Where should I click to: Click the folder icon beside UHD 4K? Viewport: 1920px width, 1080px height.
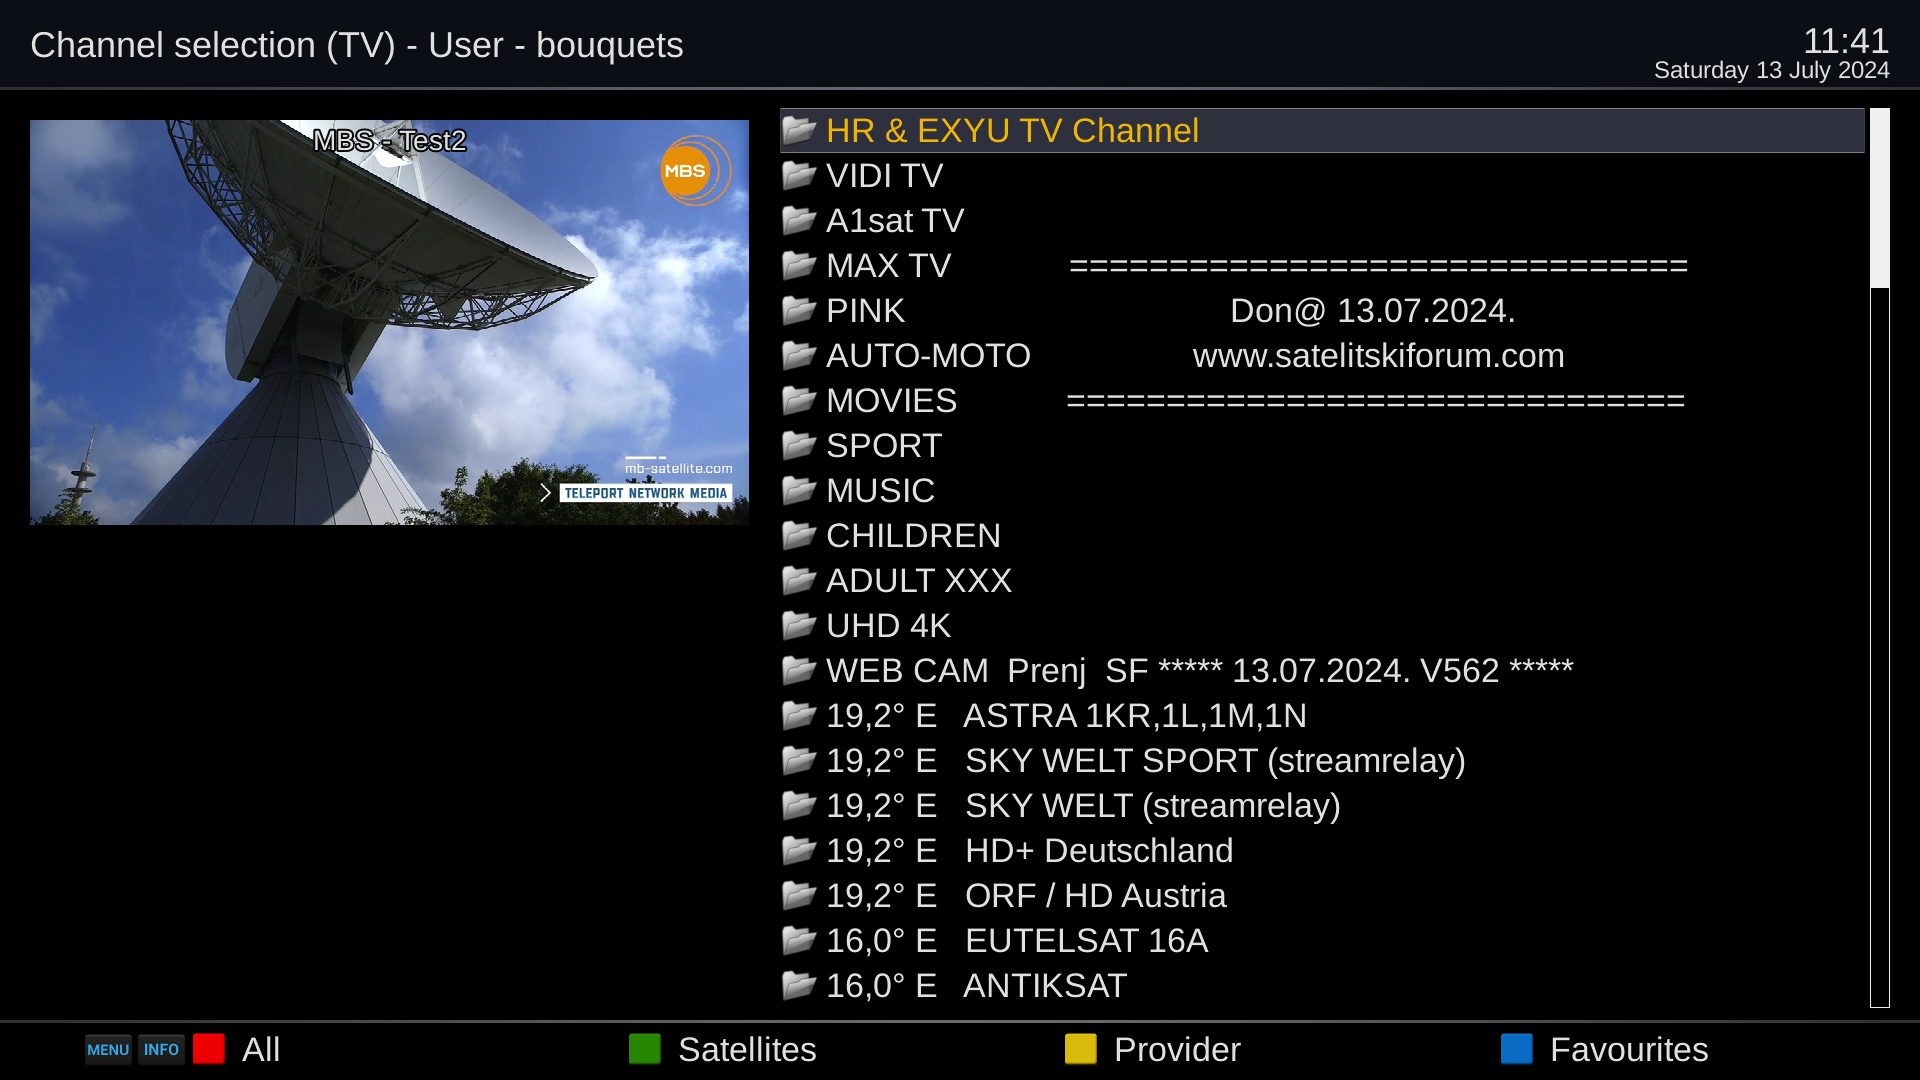799,625
